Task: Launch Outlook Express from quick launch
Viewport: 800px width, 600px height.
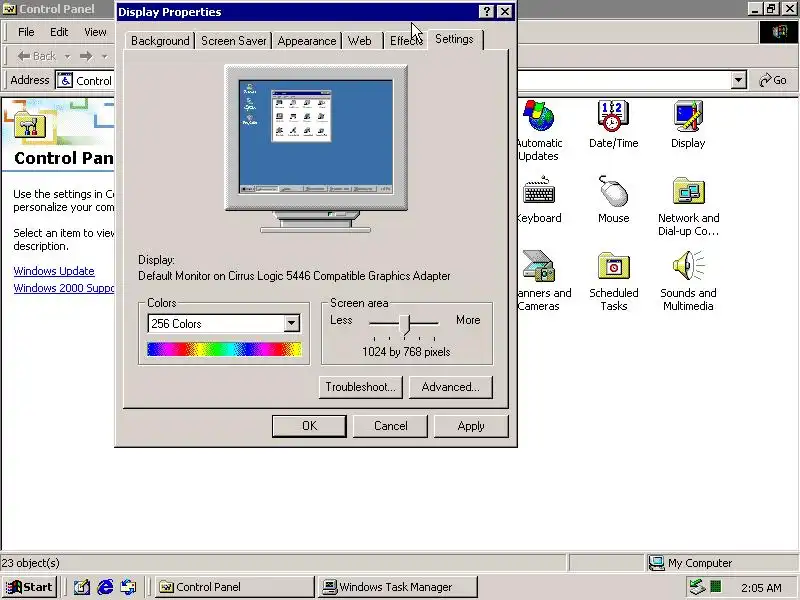Action: 128,587
